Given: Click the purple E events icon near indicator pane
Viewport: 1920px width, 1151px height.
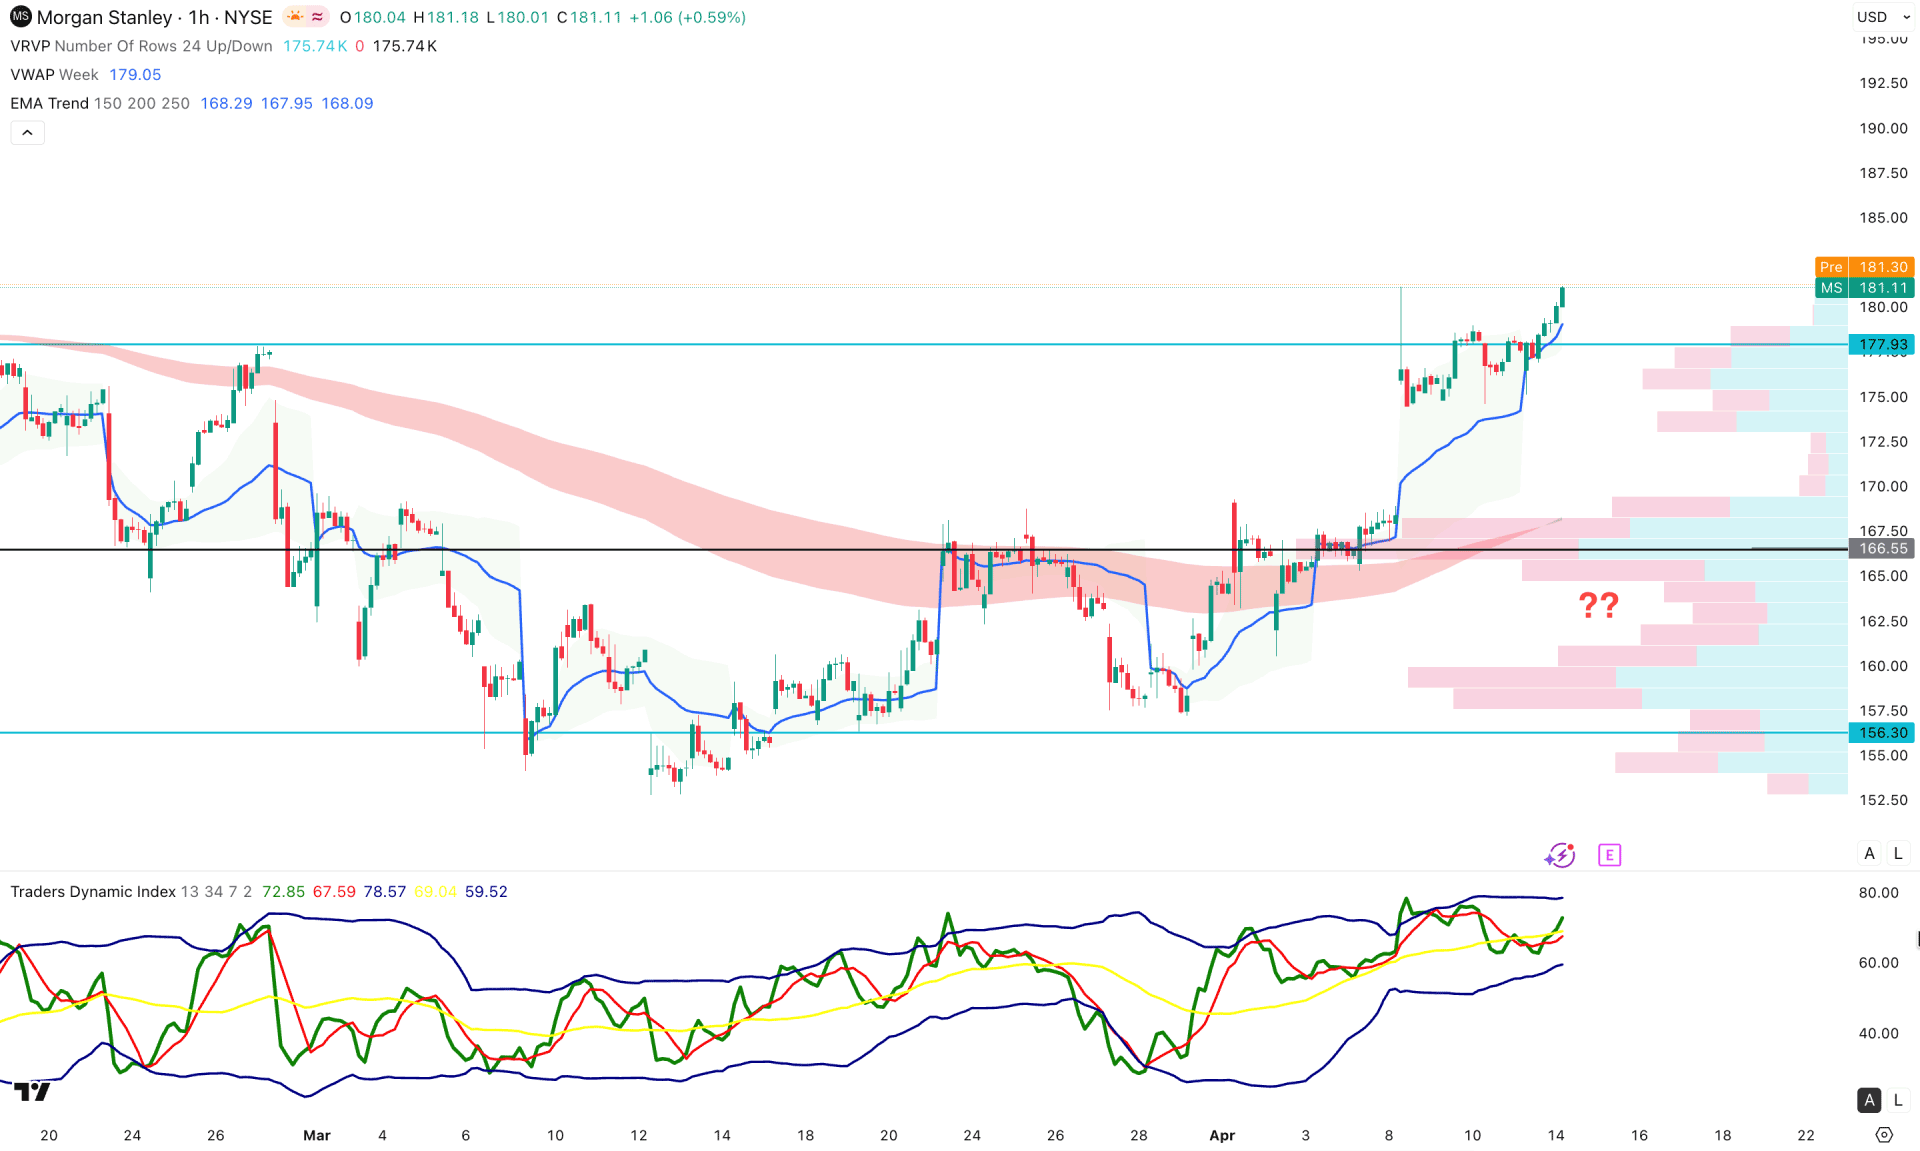Looking at the screenshot, I should click(1610, 856).
